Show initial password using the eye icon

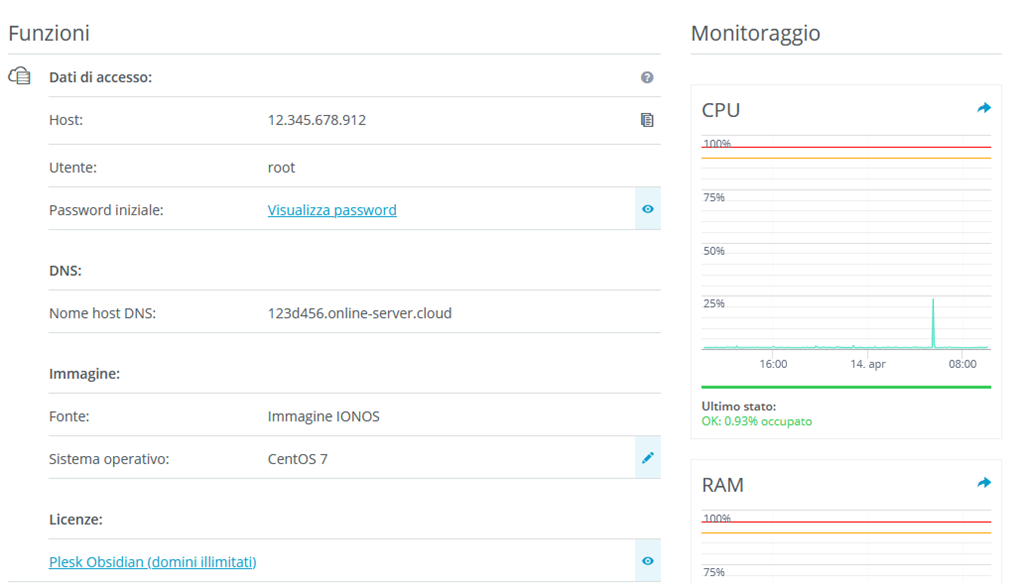tap(648, 209)
